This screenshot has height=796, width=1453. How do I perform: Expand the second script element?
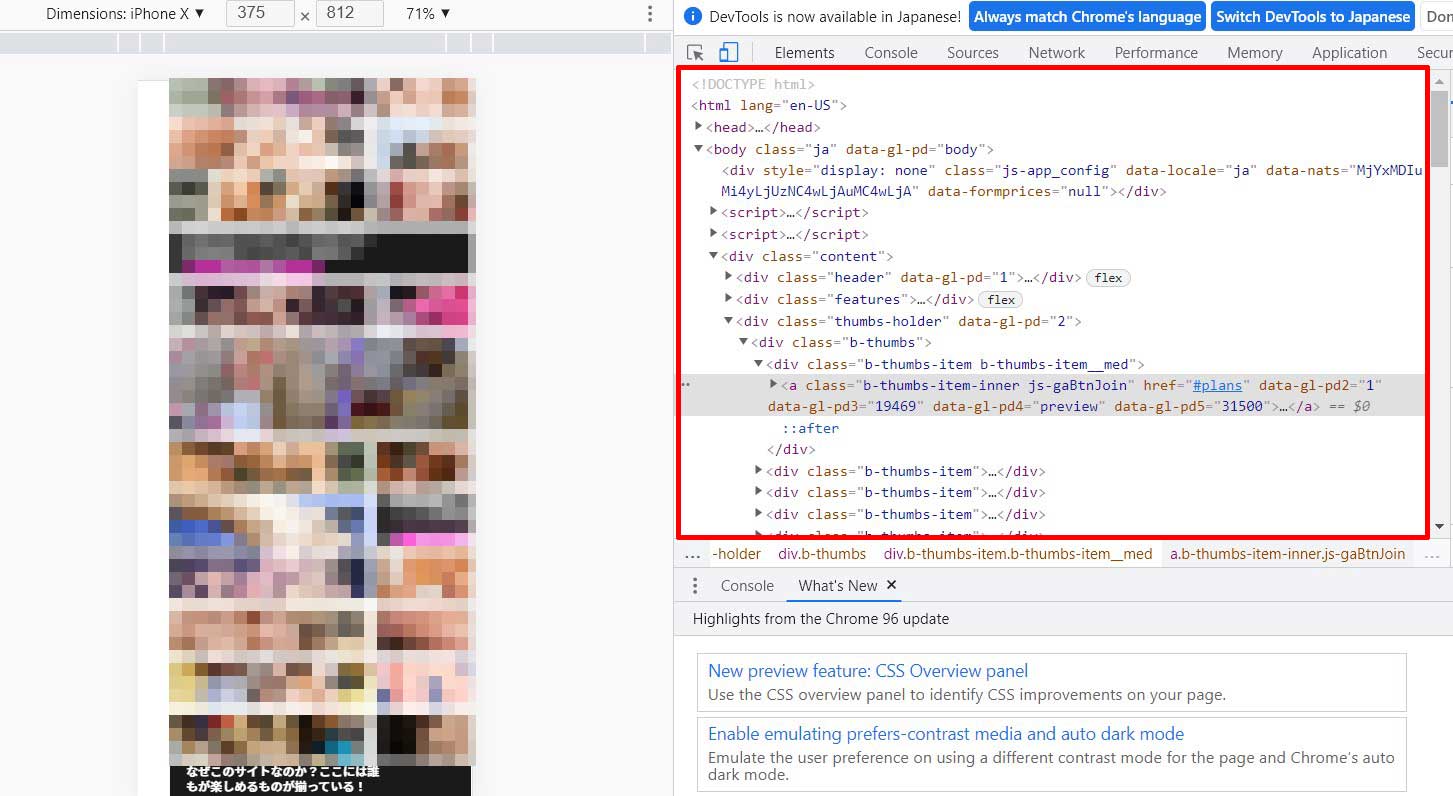click(x=714, y=234)
